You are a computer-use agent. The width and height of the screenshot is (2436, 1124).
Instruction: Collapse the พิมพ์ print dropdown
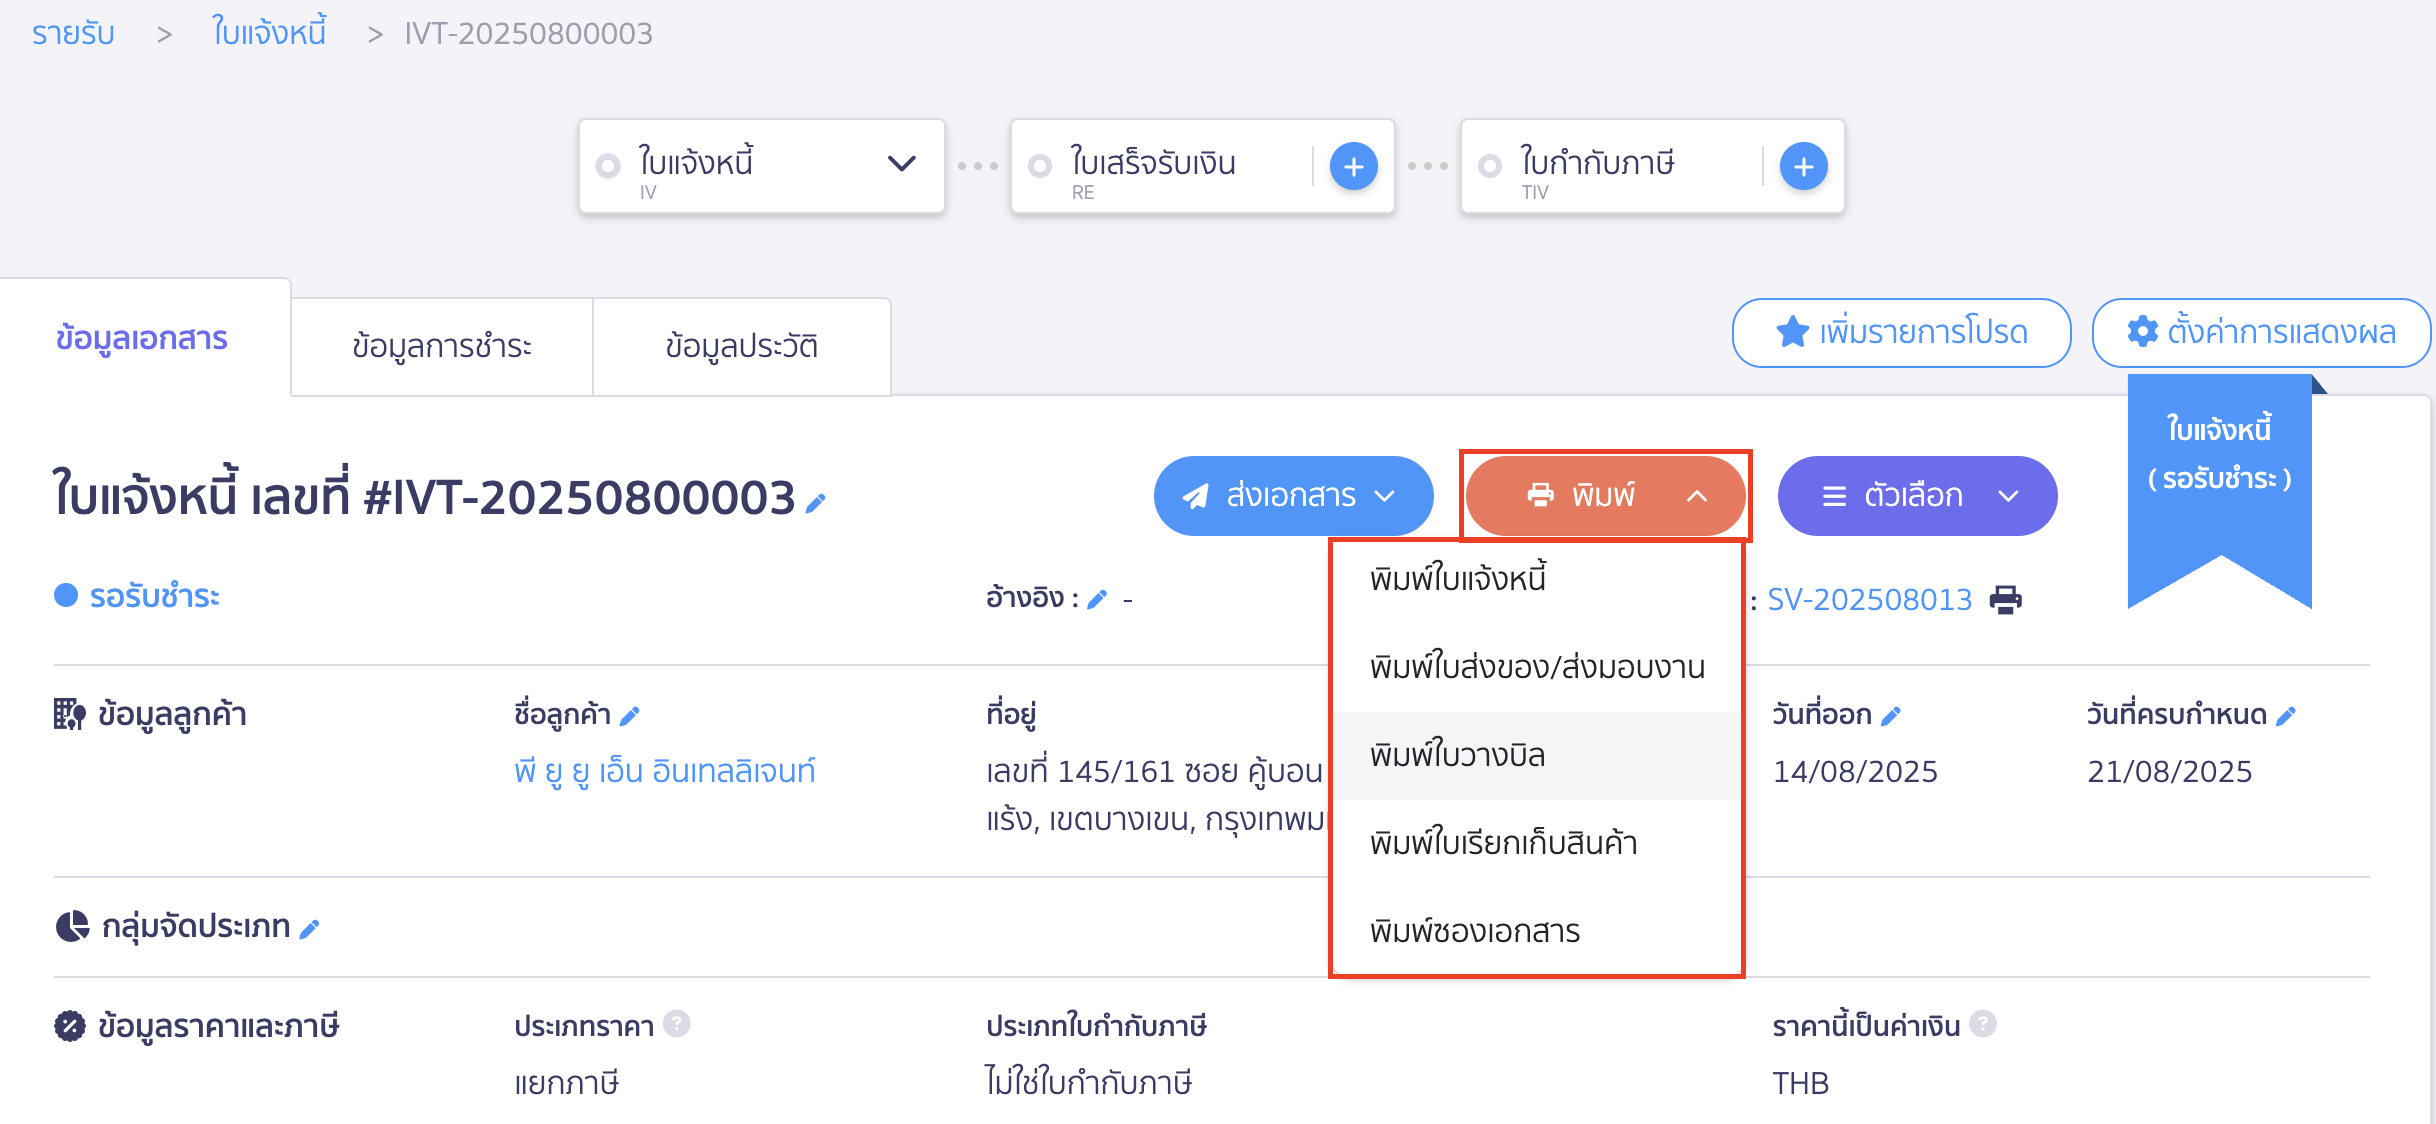(1606, 496)
